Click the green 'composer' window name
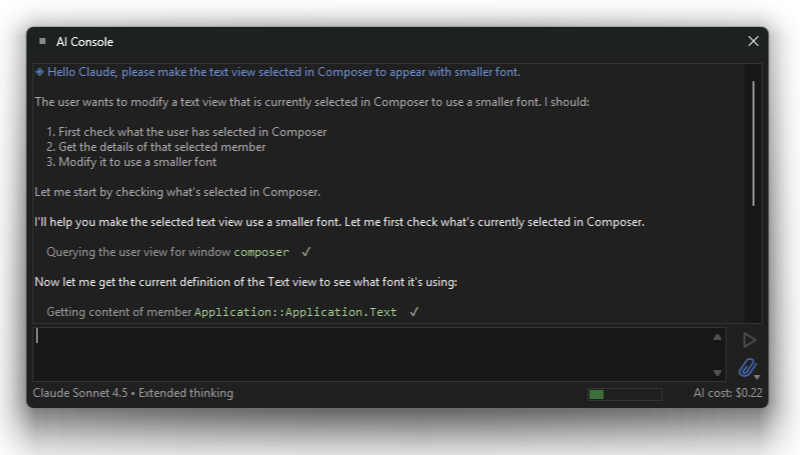 [261, 252]
